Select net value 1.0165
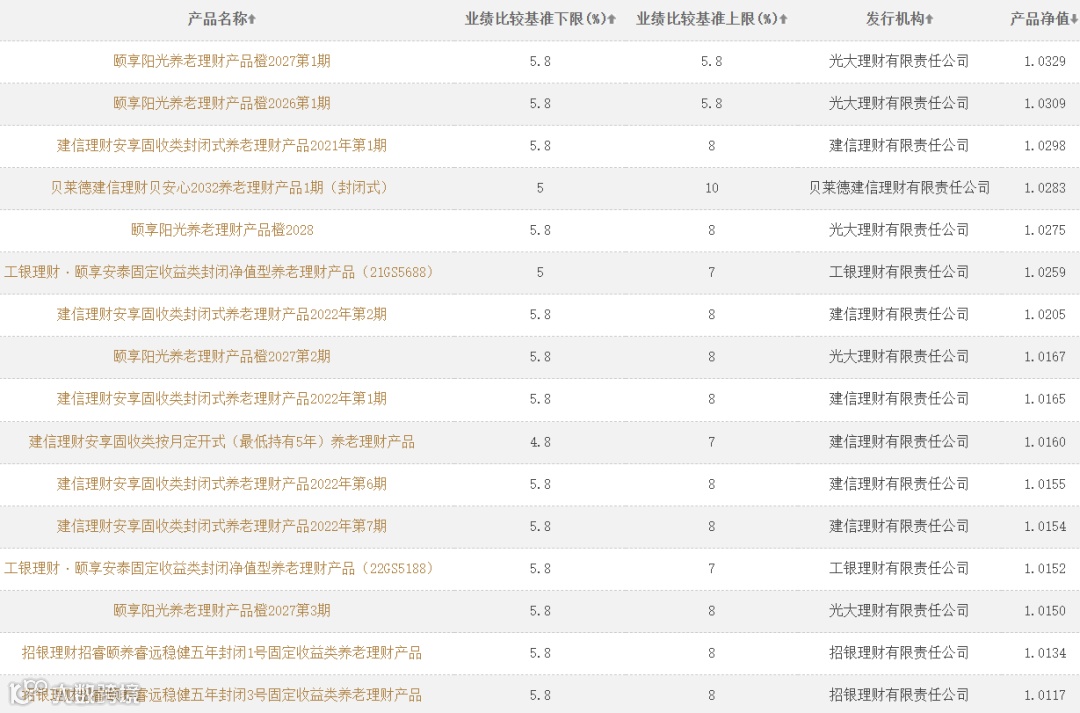Image resolution: width=1080 pixels, height=713 pixels. tap(1045, 399)
